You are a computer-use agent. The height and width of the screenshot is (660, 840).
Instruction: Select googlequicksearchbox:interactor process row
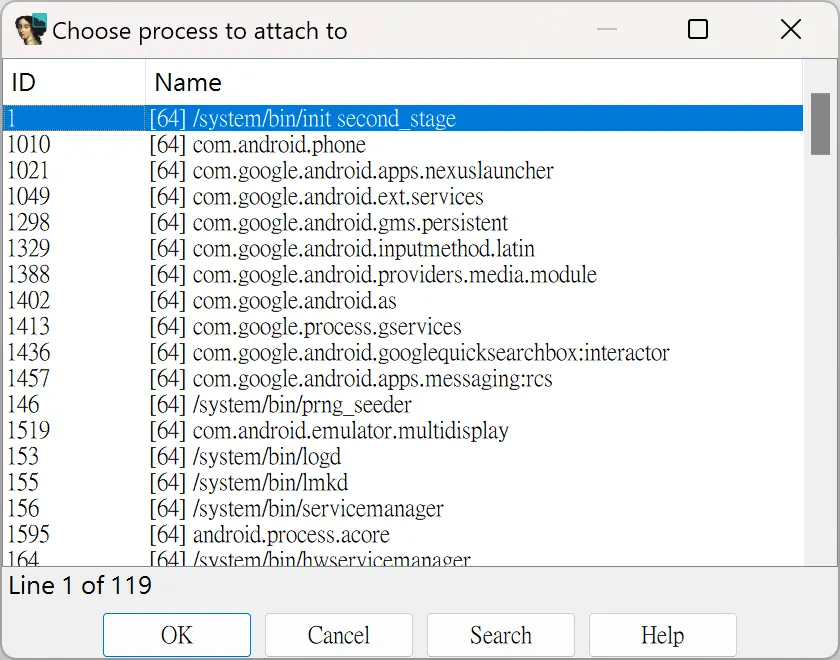pyautogui.click(x=403, y=352)
